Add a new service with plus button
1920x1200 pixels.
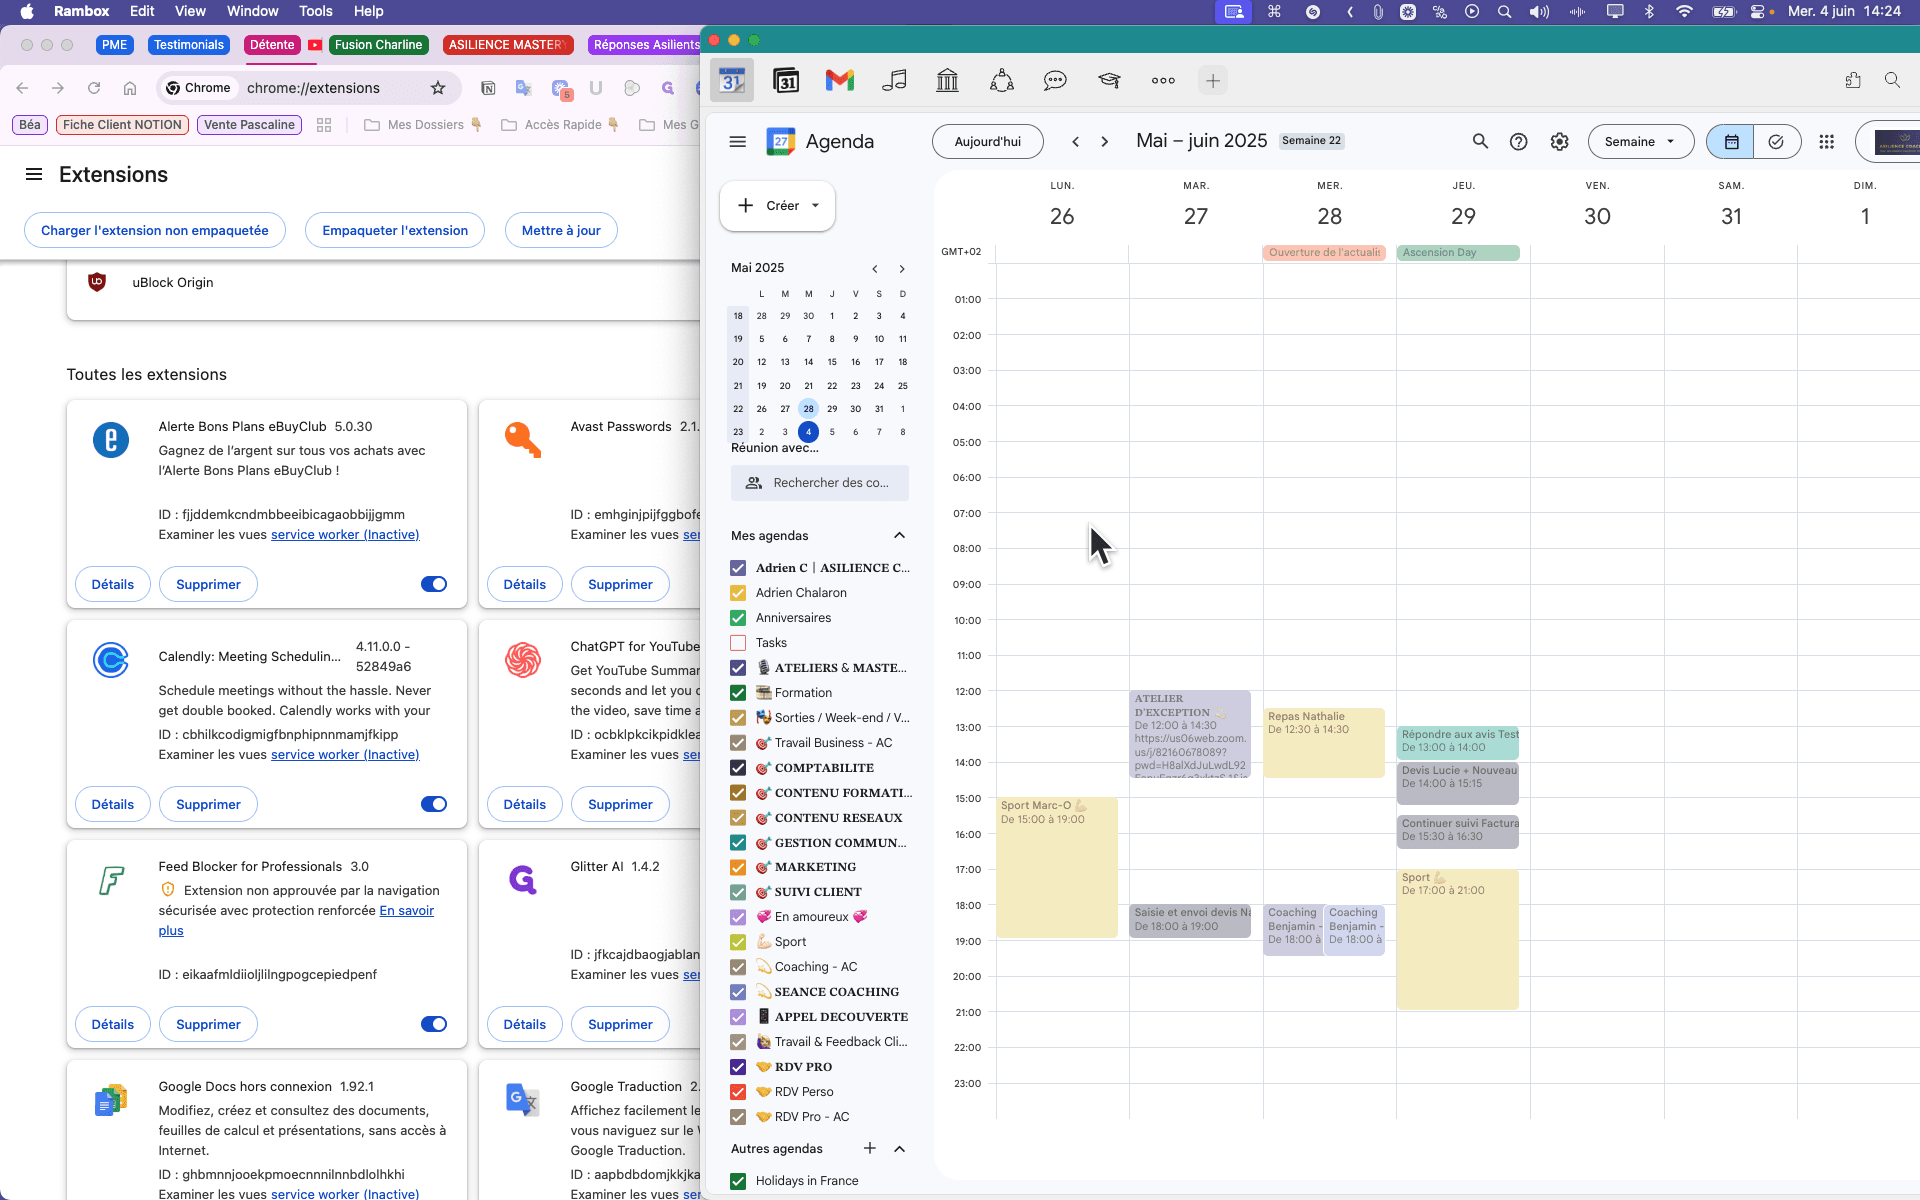(x=1213, y=81)
